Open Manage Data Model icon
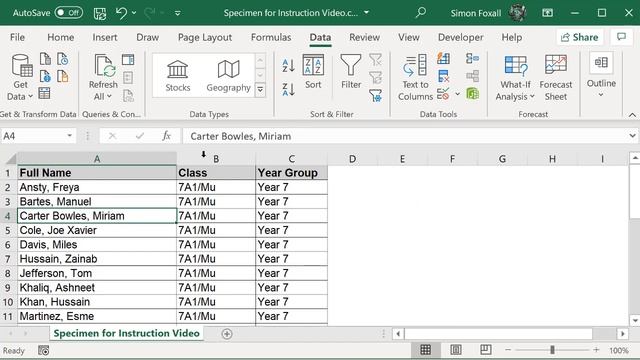Screen dimensions: 640x360 point(473,94)
